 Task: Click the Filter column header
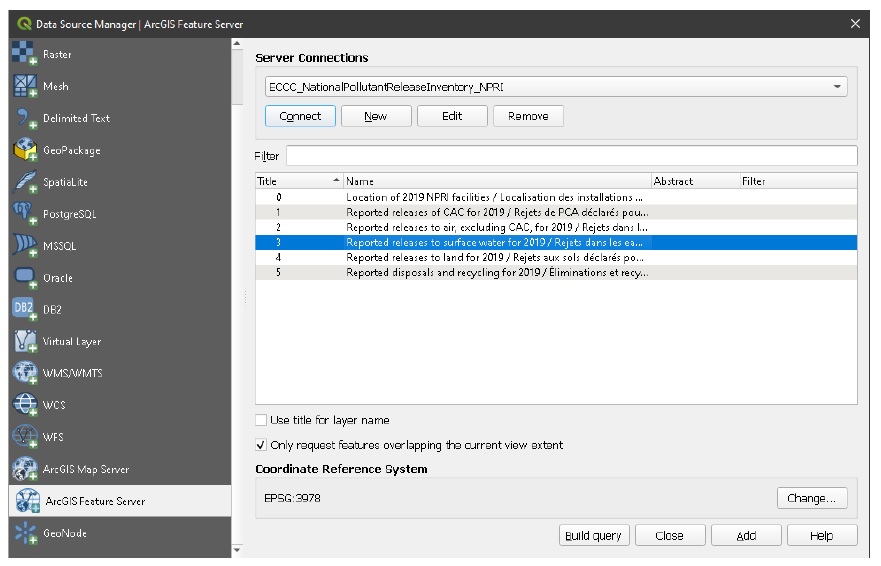798,181
